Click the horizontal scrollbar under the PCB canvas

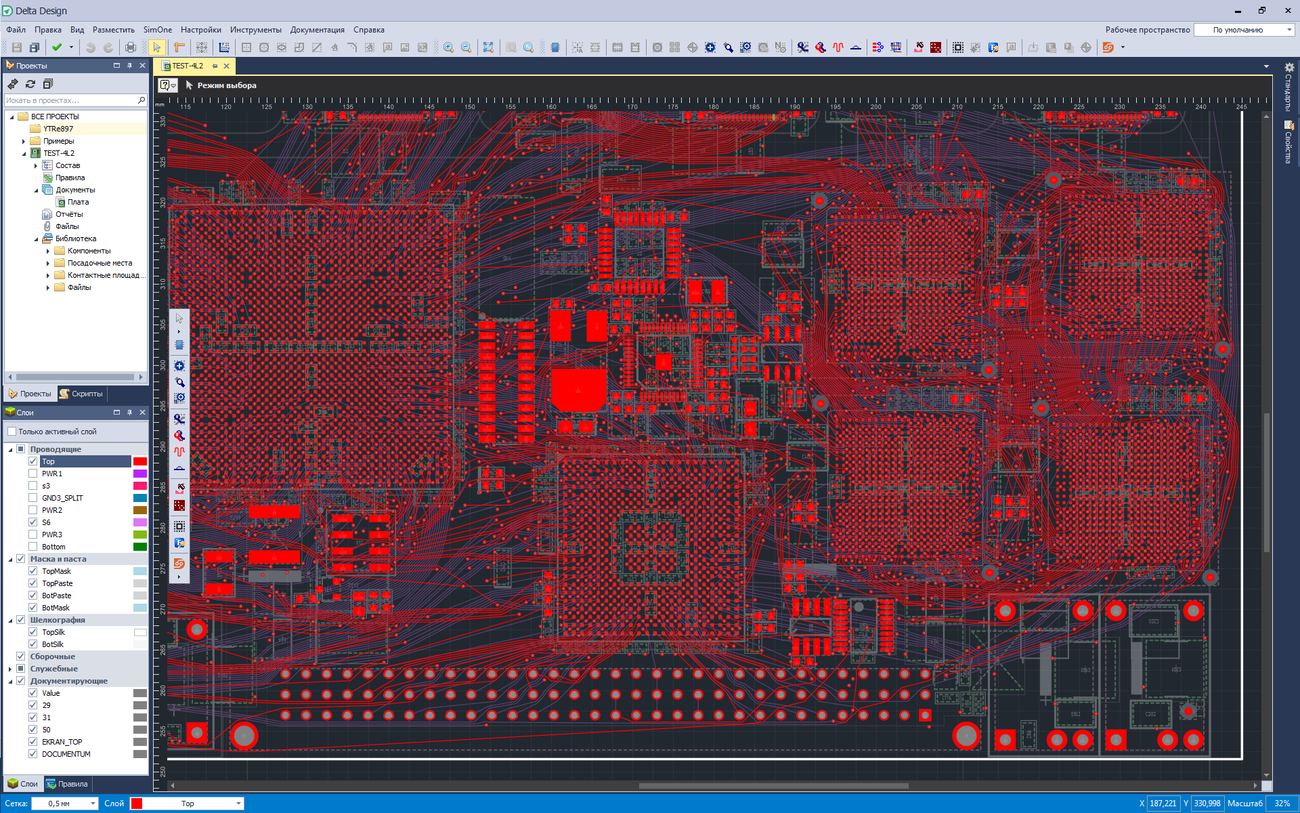coord(772,786)
